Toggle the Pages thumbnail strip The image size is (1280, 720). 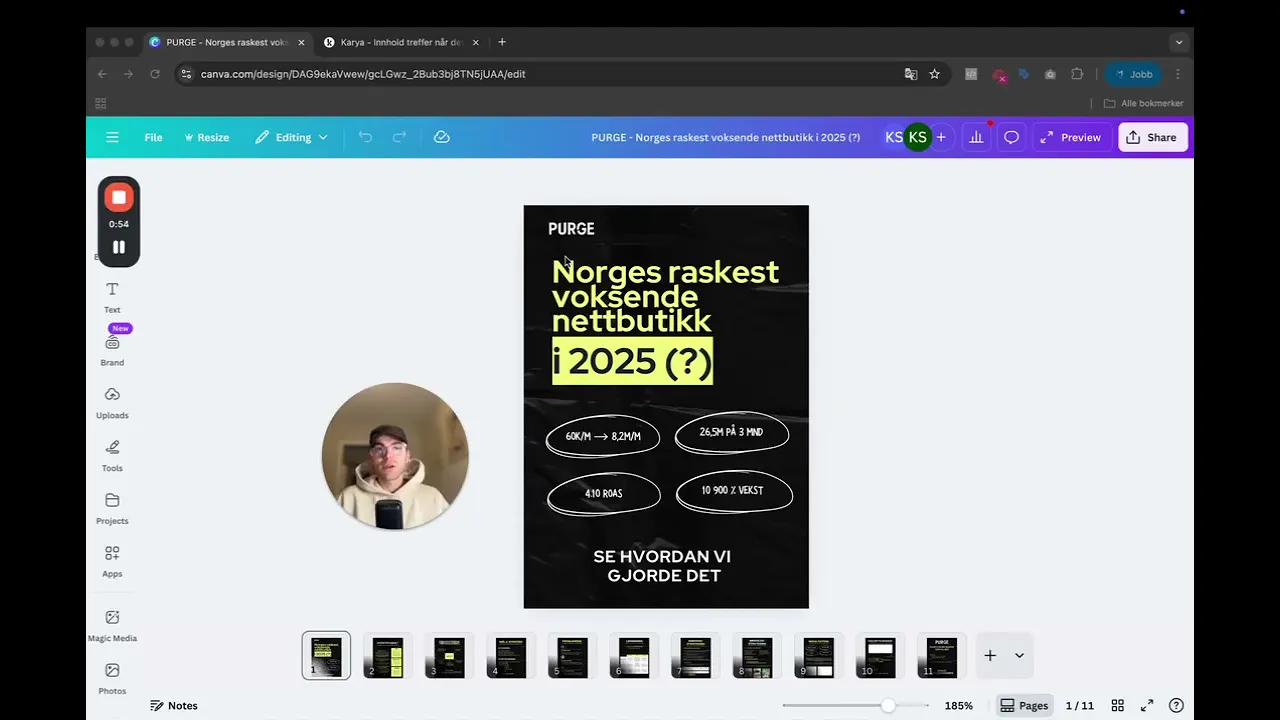(1024, 706)
